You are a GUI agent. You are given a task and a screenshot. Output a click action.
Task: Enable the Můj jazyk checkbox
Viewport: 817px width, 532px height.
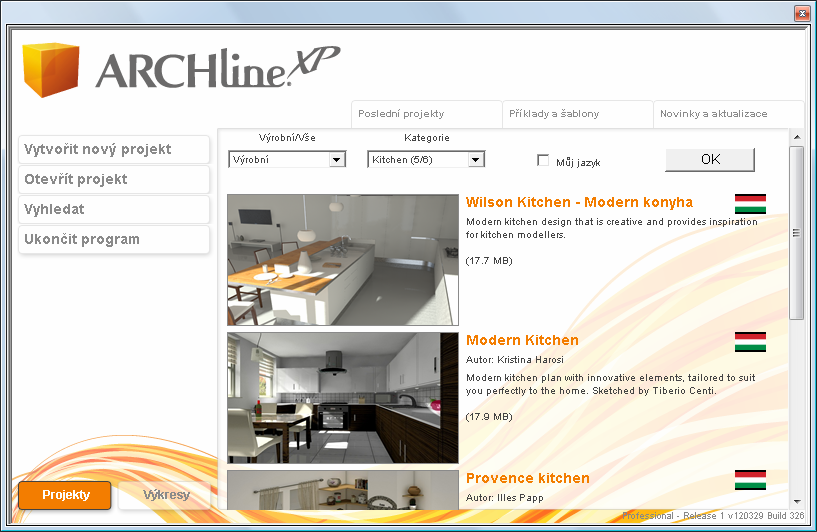[543, 160]
